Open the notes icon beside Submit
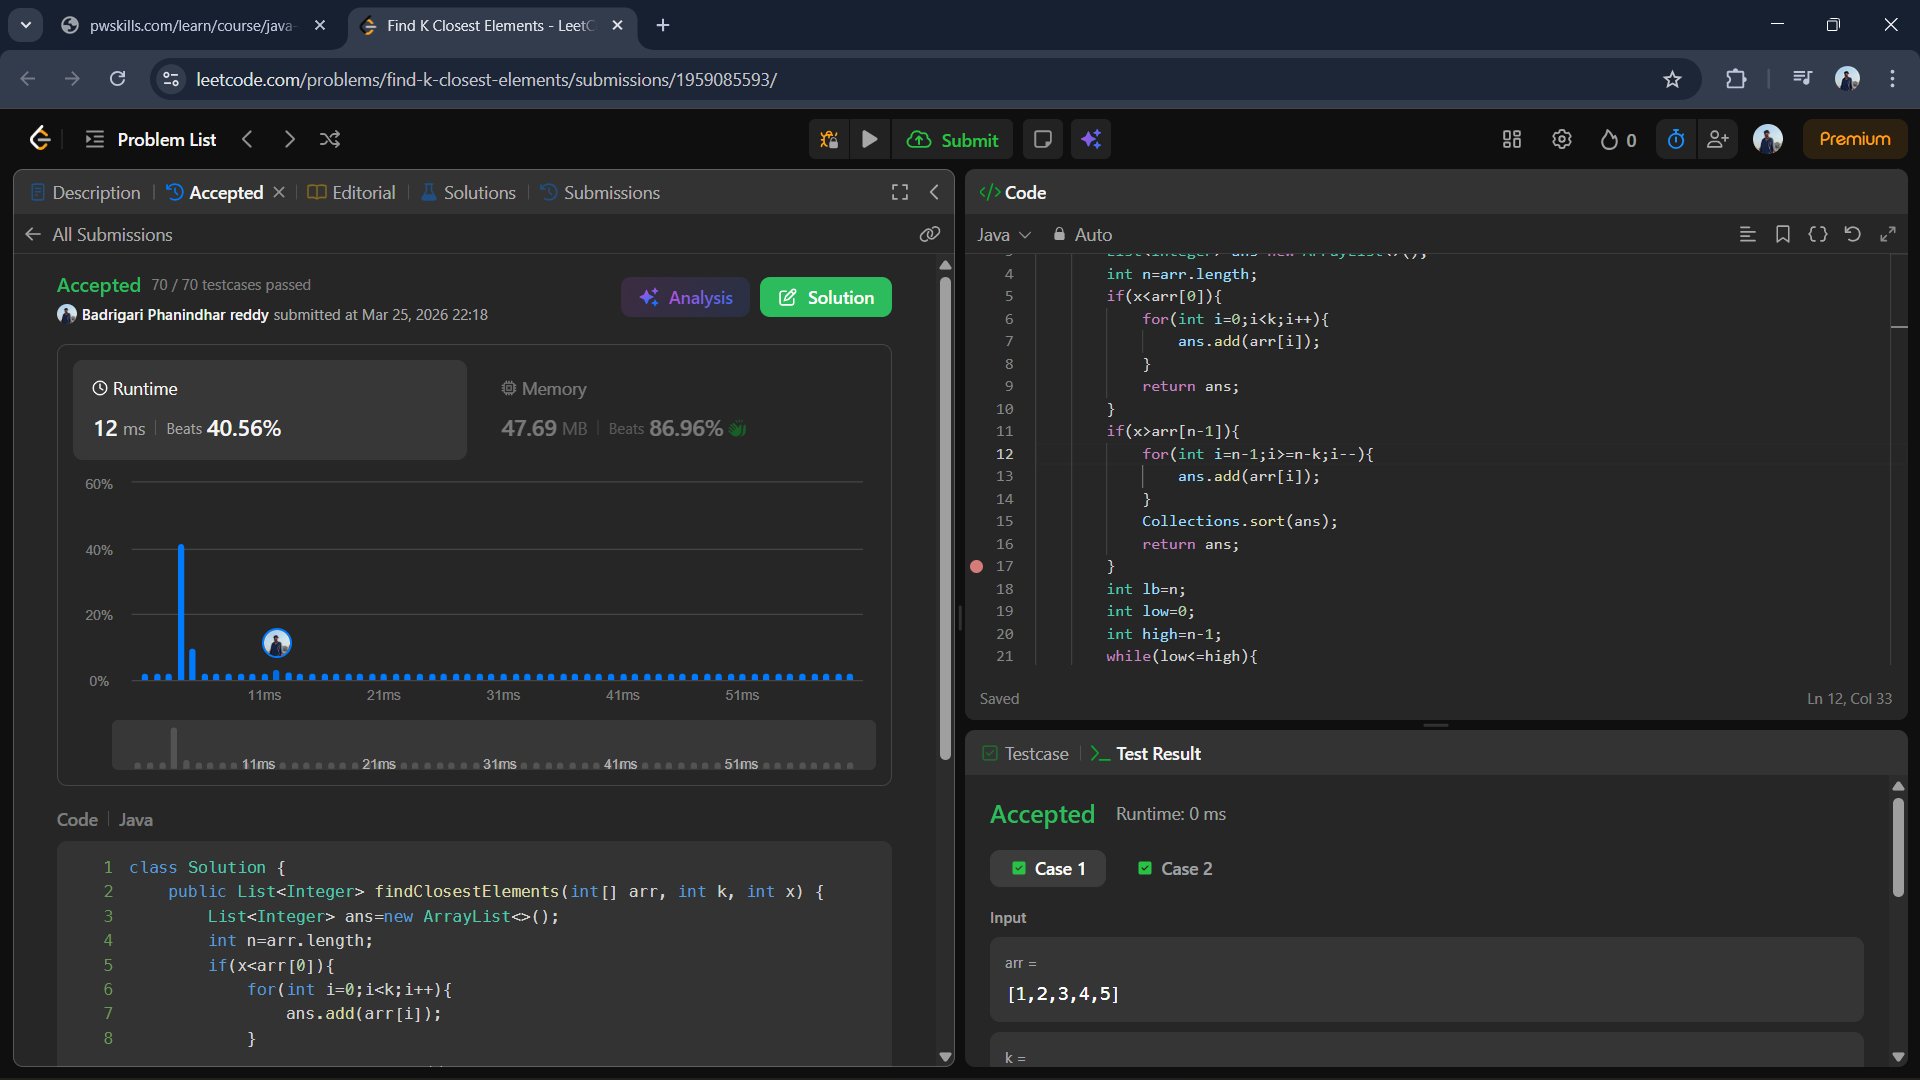 (x=1042, y=139)
